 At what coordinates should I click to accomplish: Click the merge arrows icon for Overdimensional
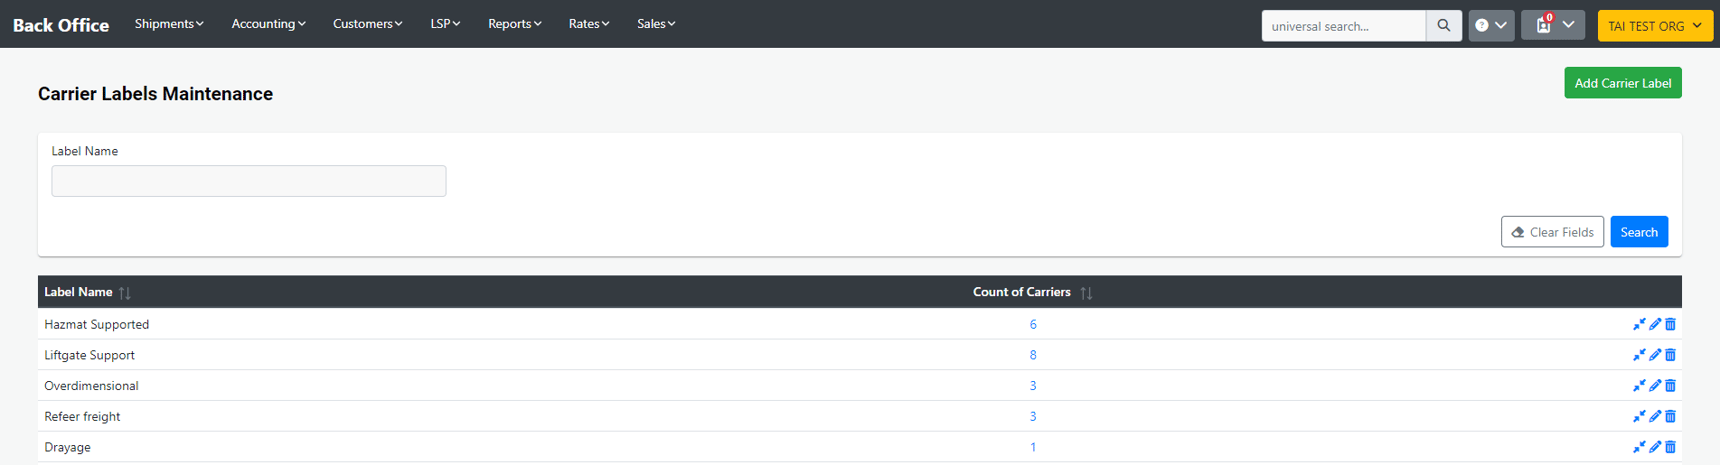click(x=1639, y=386)
